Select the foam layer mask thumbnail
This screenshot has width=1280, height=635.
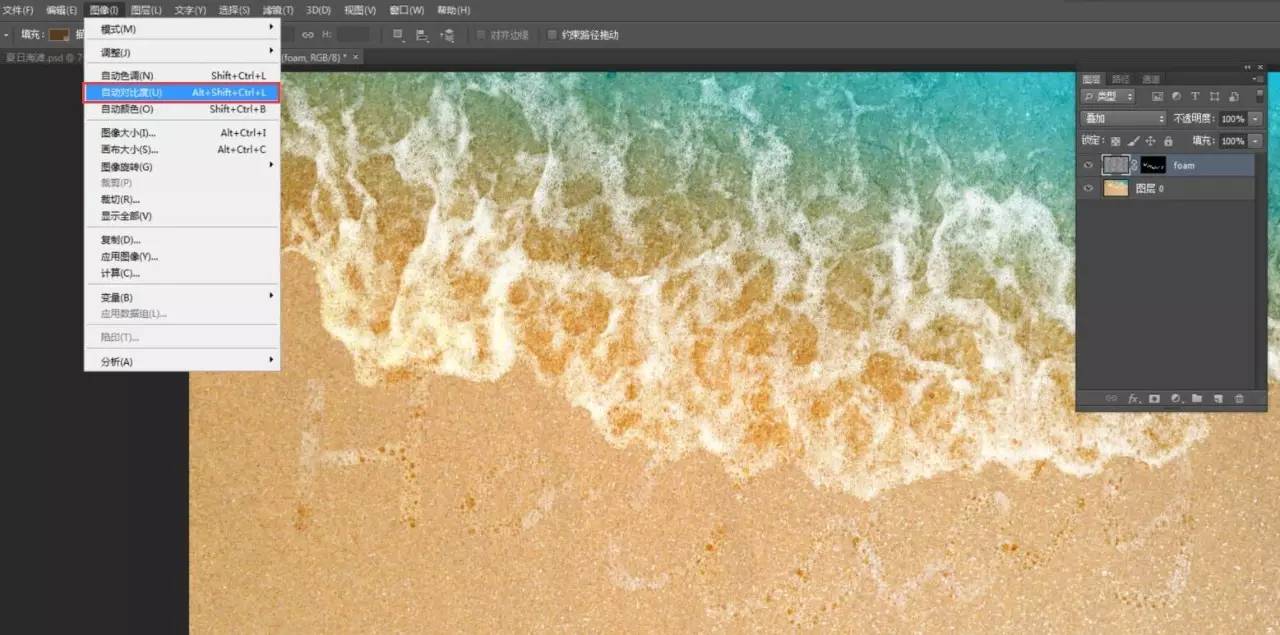point(1153,165)
